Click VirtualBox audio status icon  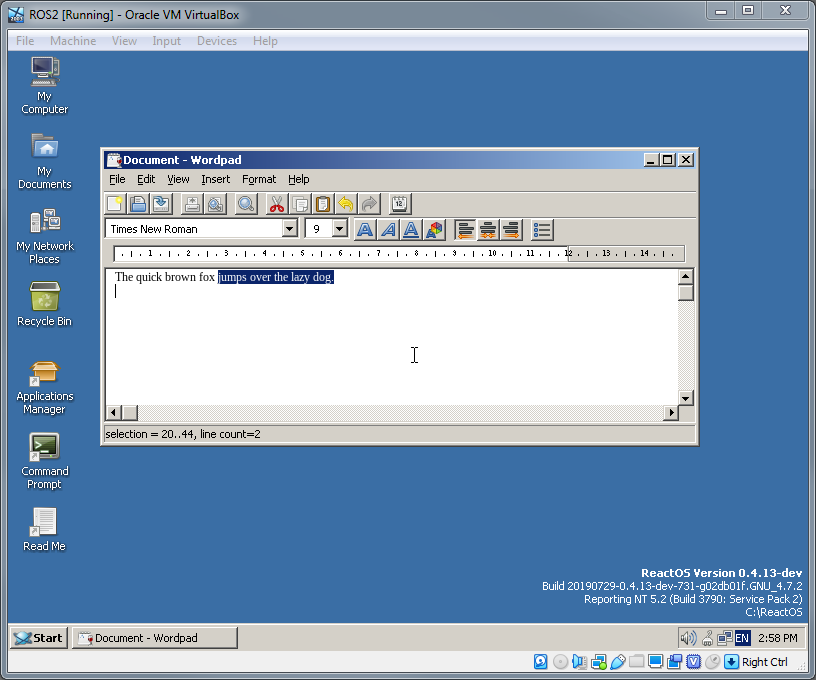pos(579,662)
